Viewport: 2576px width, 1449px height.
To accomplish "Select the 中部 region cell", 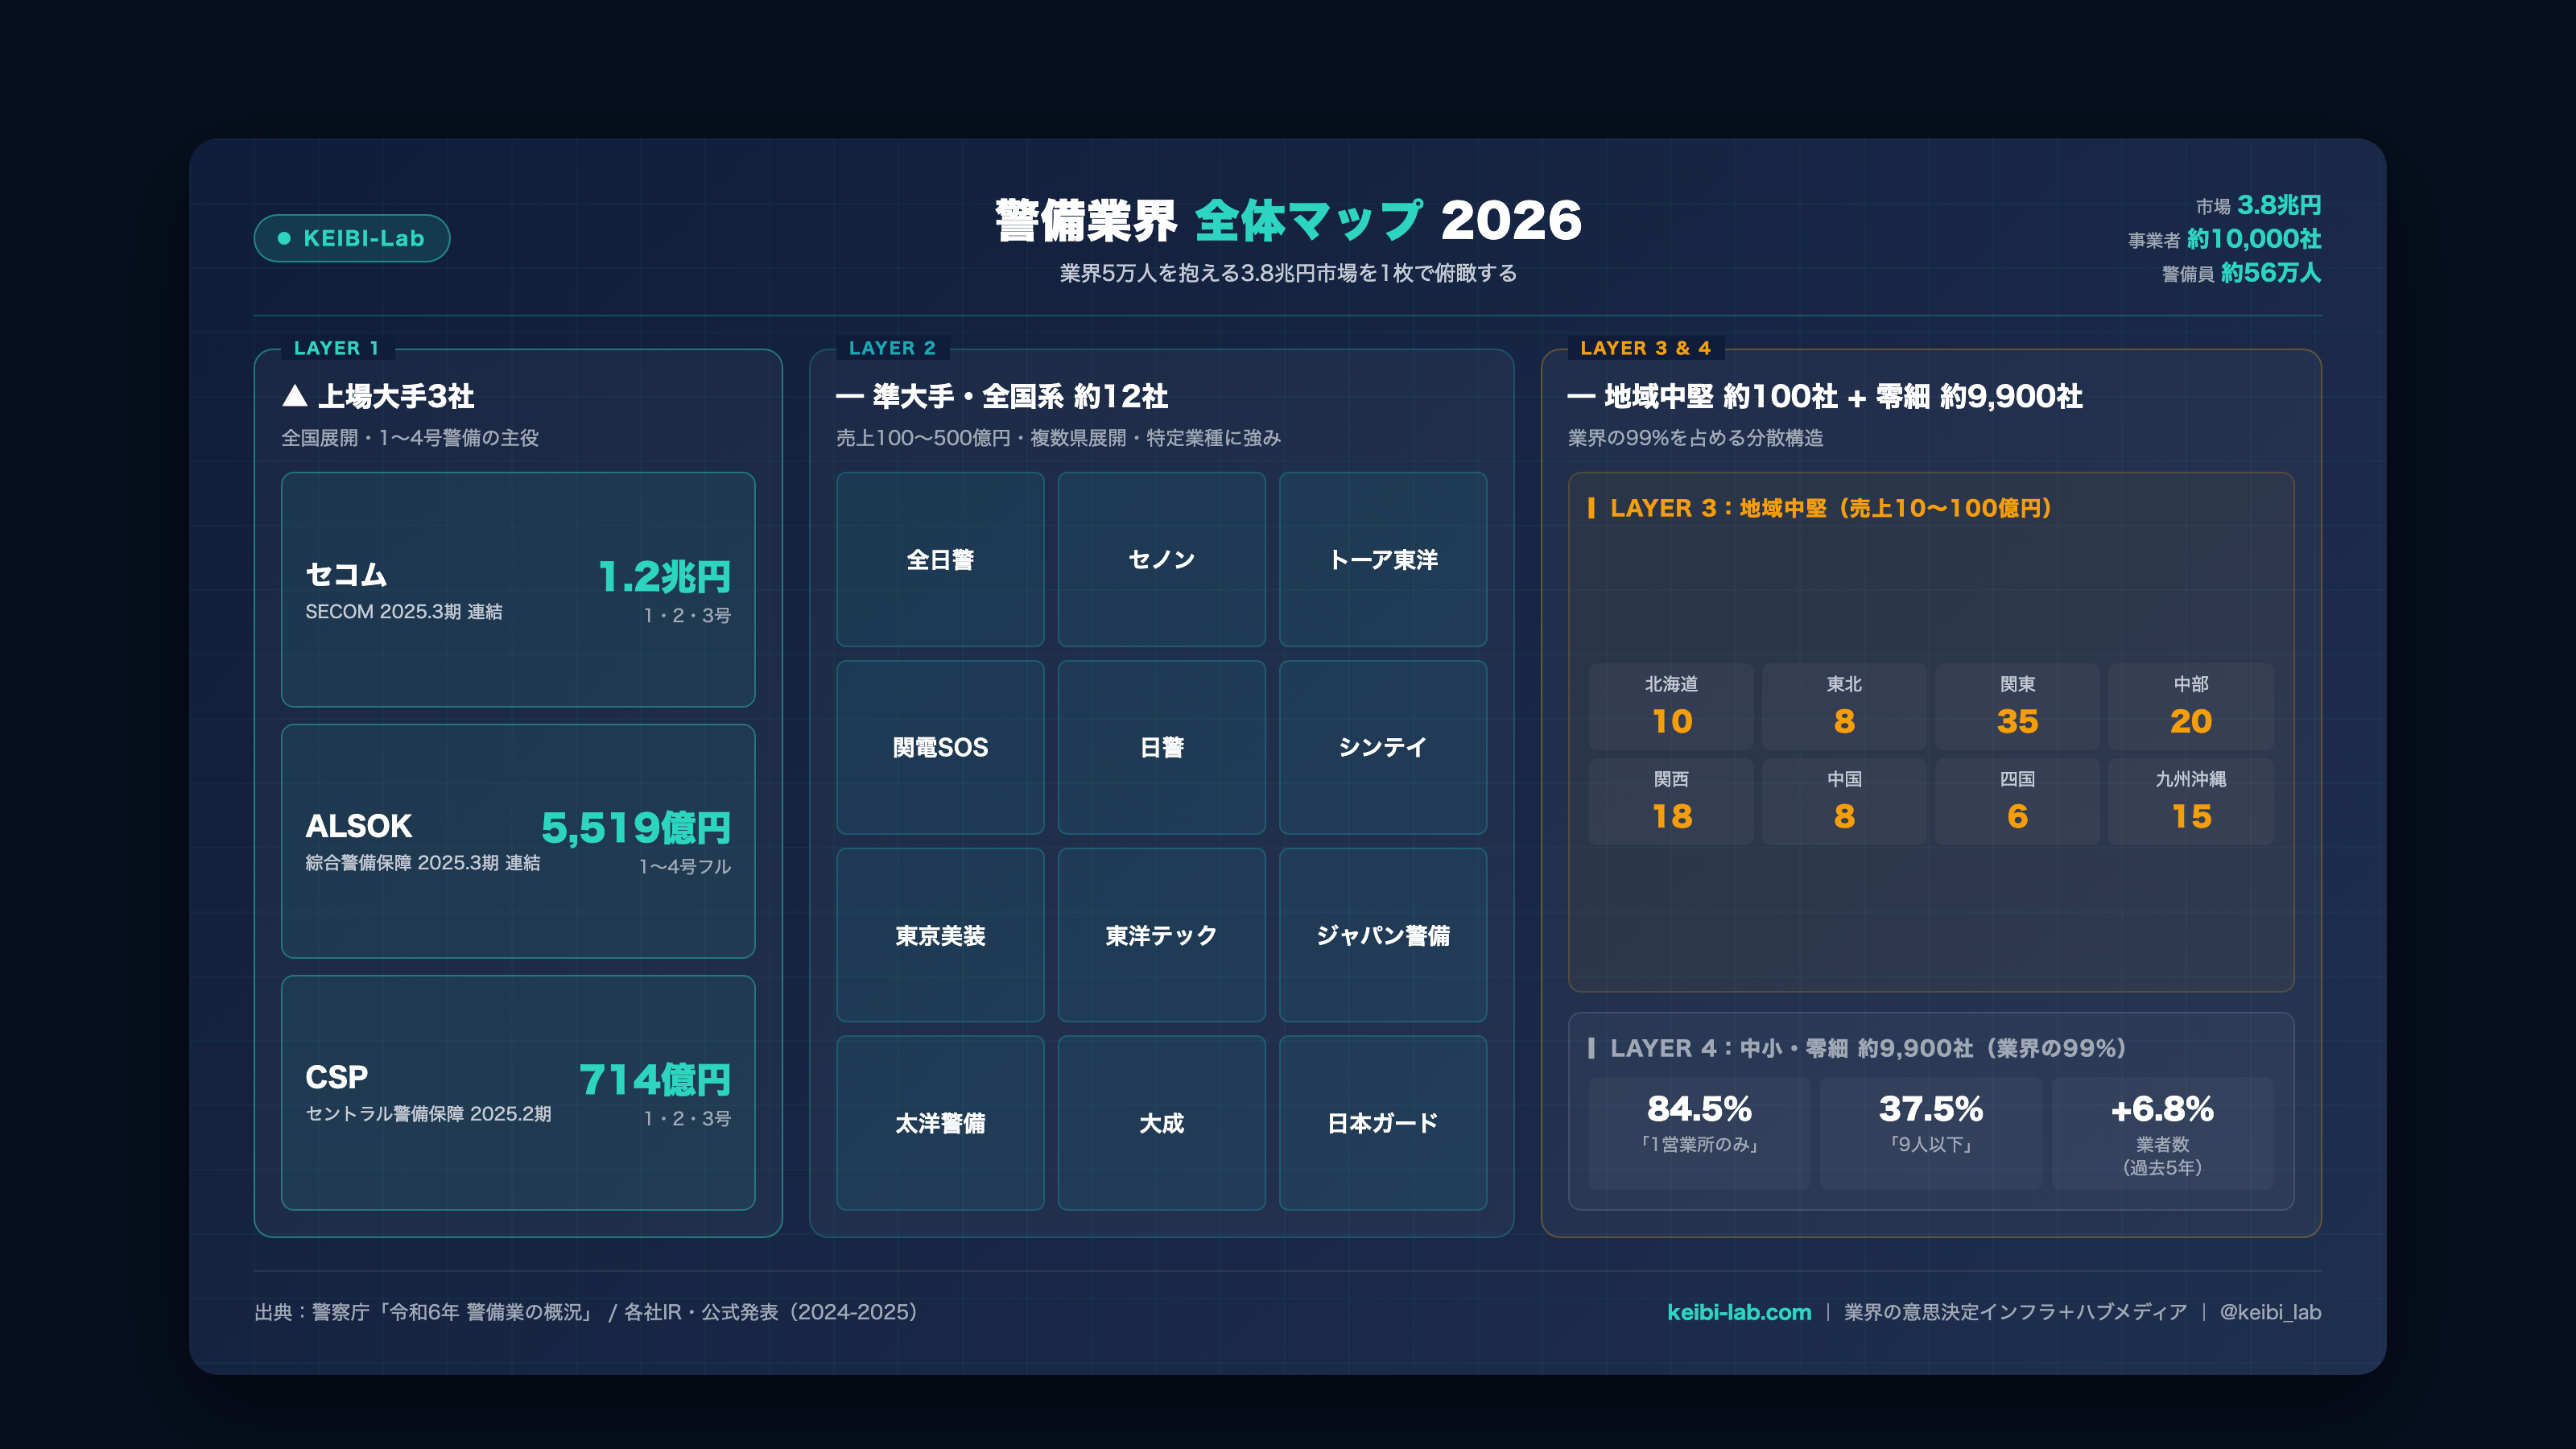I will (x=2191, y=706).
